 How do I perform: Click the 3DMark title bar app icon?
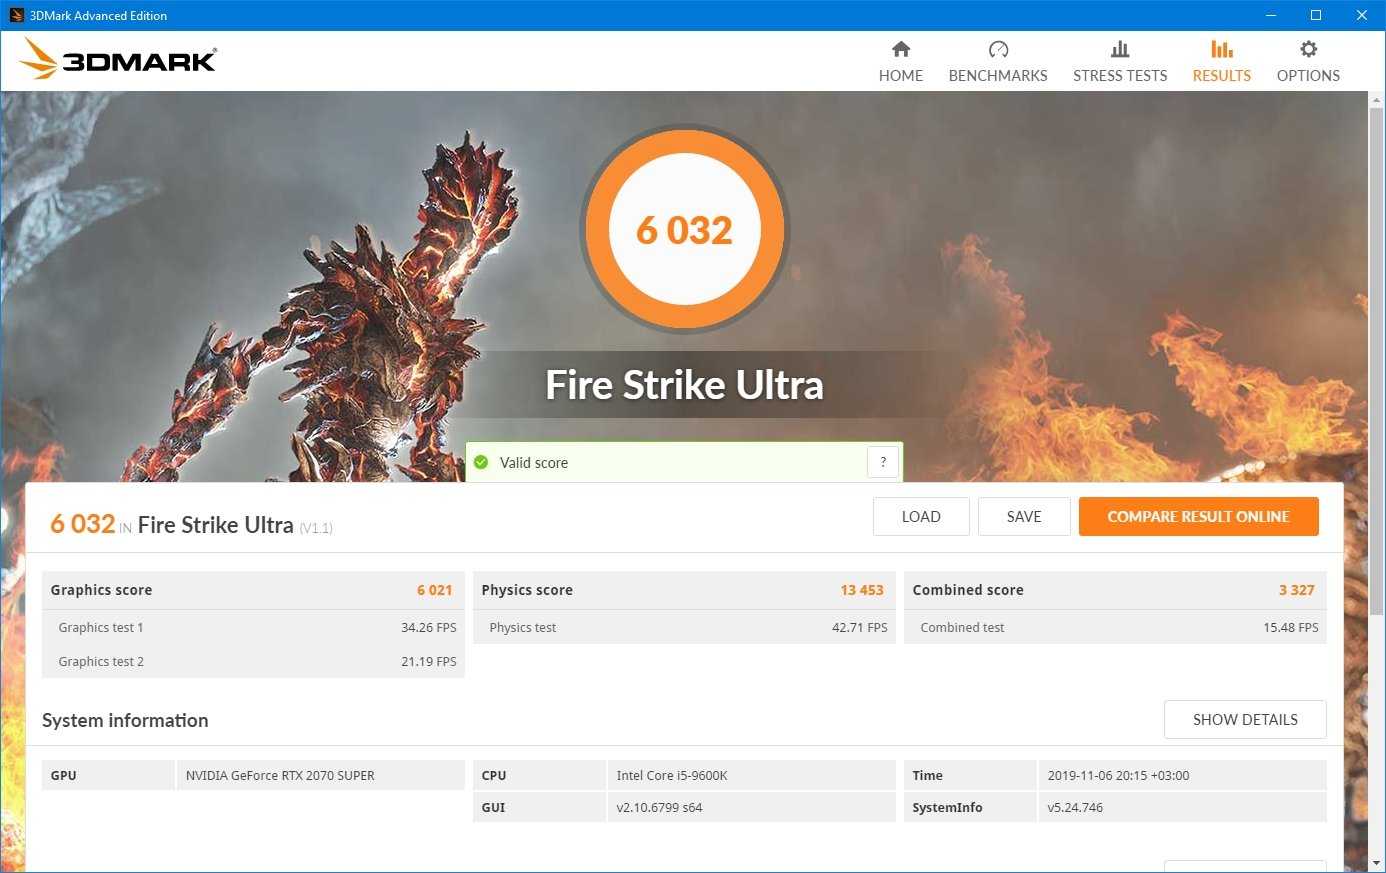tap(16, 15)
